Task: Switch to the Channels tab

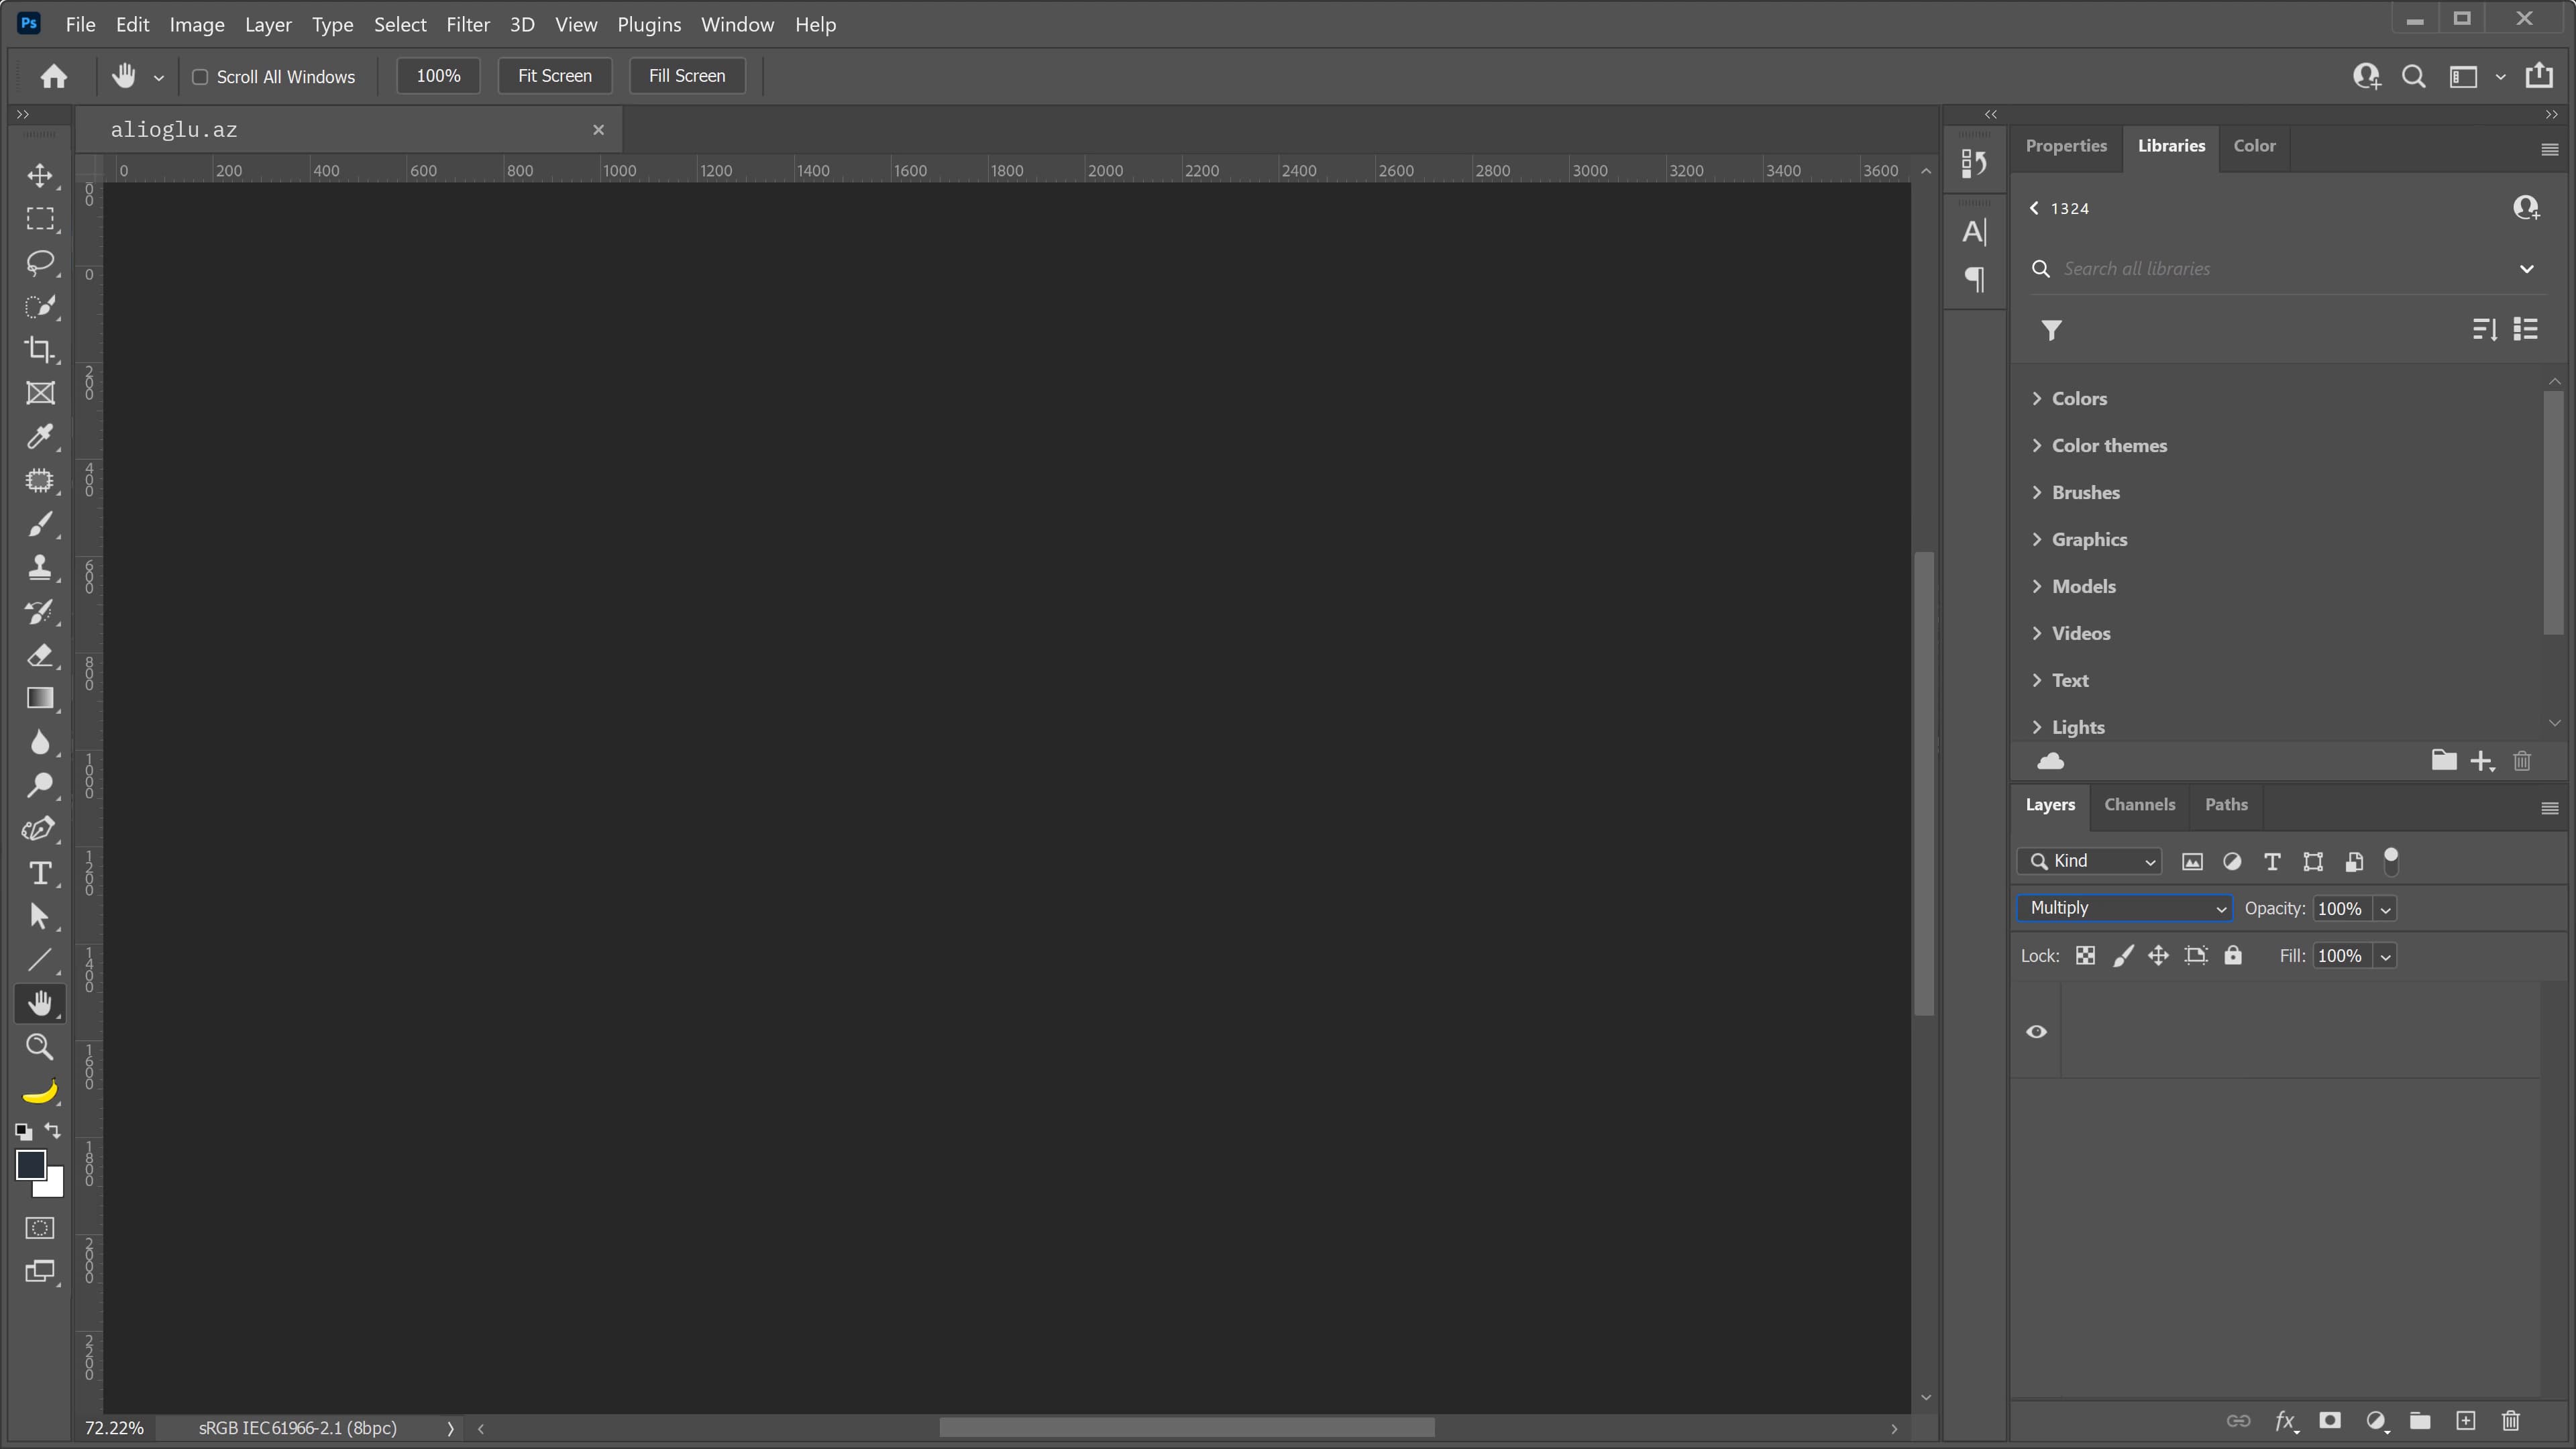Action: [2139, 804]
